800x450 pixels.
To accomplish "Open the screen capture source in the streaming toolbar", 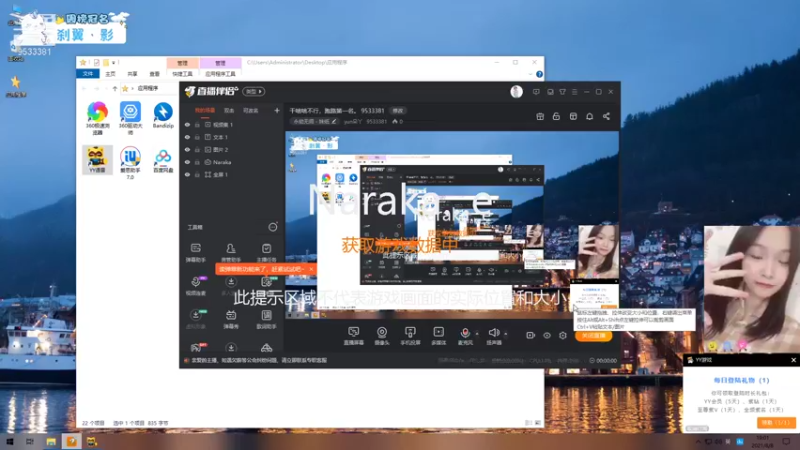I will (353, 335).
